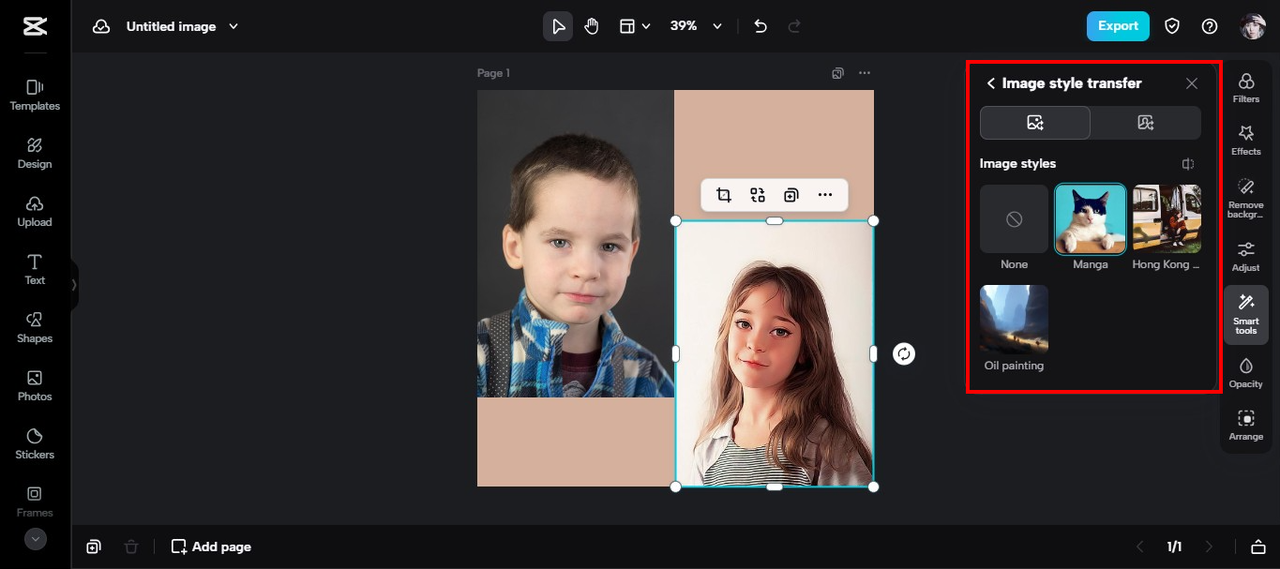
Task: Click the replace image icon in floating toolbar
Action: coord(757,195)
